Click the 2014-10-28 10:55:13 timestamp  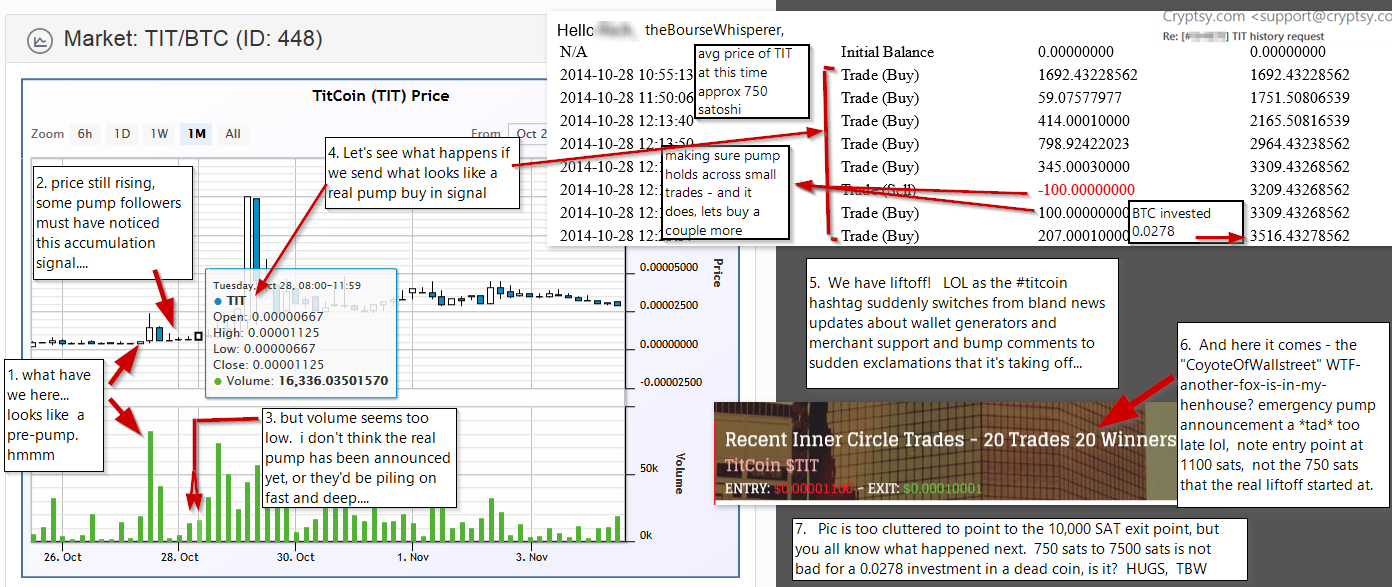pyautogui.click(x=626, y=75)
